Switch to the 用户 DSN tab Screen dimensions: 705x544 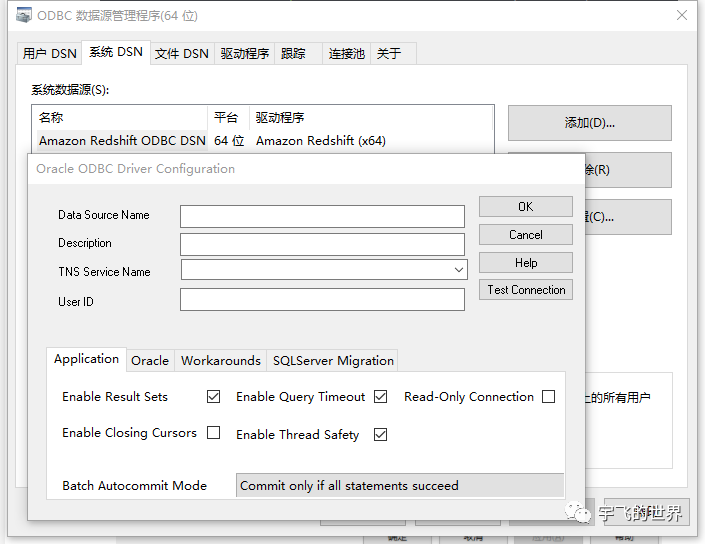(49, 54)
